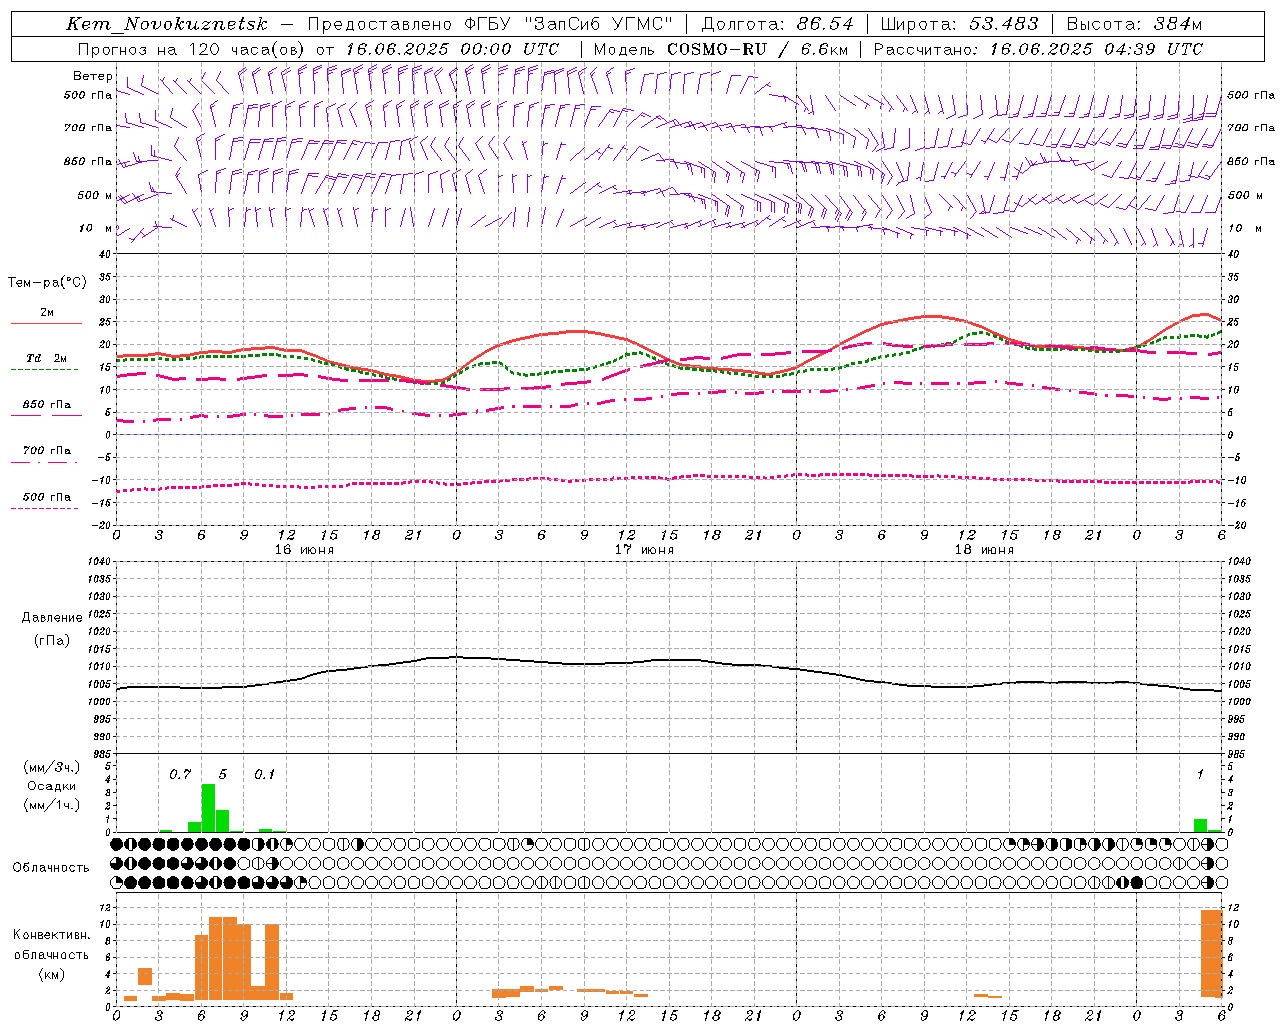Image resolution: width=1280 pixels, height=1024 pixels.
Task: Click solid line sample under '2м' legend
Action: pos(46,324)
